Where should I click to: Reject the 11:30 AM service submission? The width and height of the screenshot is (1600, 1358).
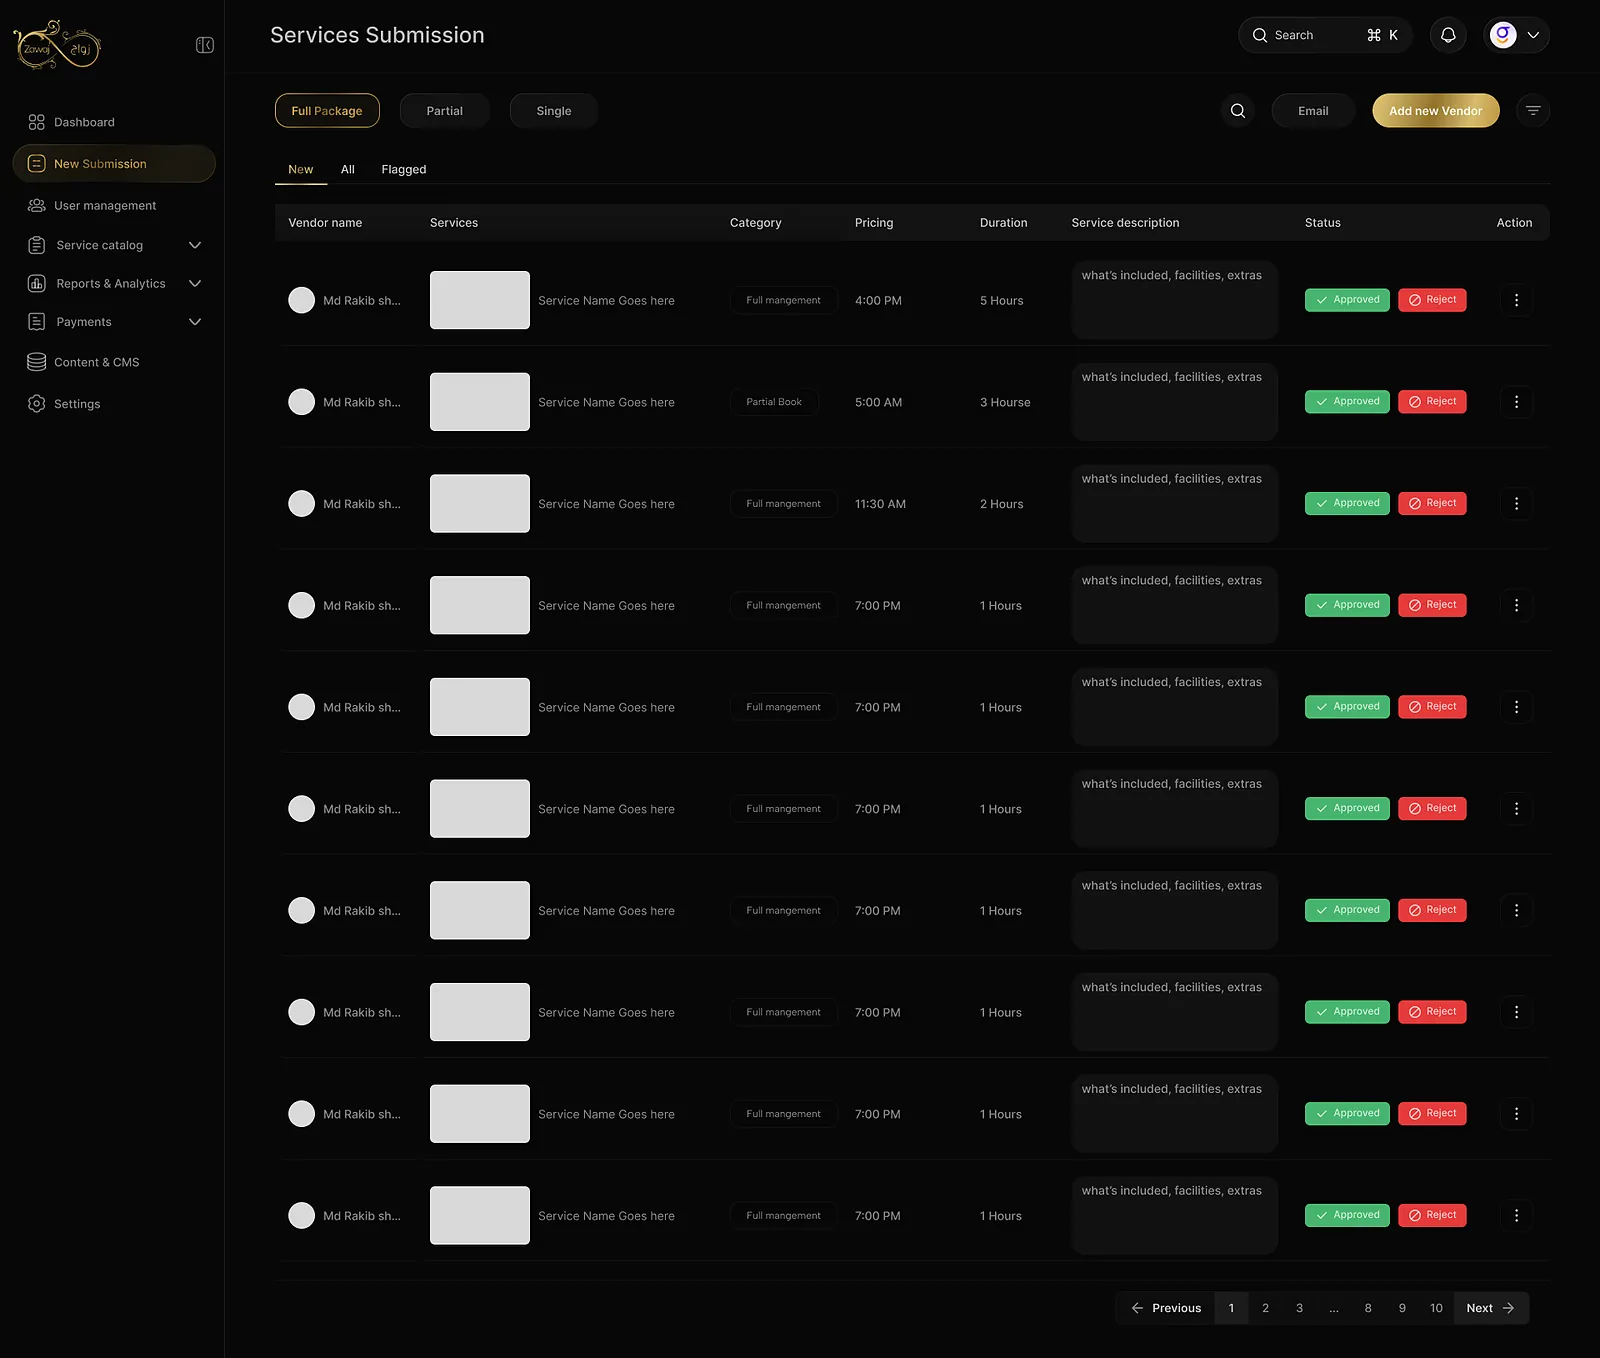(x=1432, y=504)
